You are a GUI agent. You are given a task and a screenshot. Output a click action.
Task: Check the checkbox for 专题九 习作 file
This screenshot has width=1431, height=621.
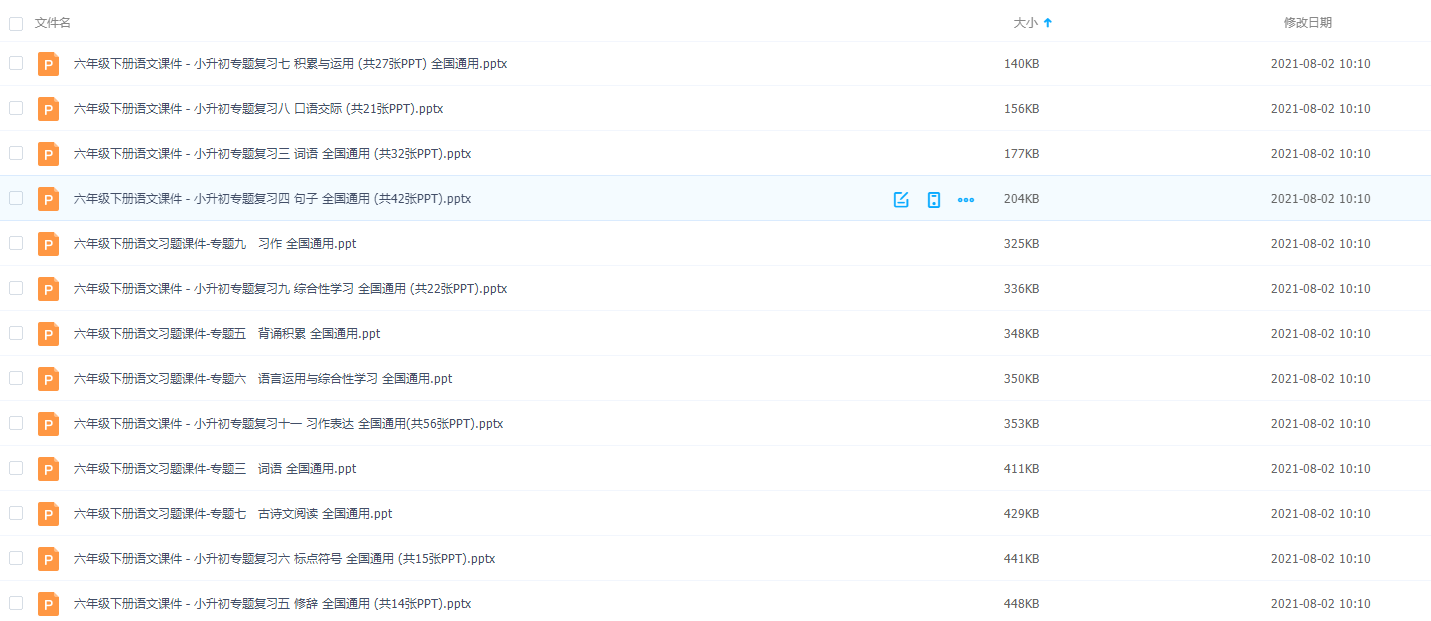[x=16, y=243]
